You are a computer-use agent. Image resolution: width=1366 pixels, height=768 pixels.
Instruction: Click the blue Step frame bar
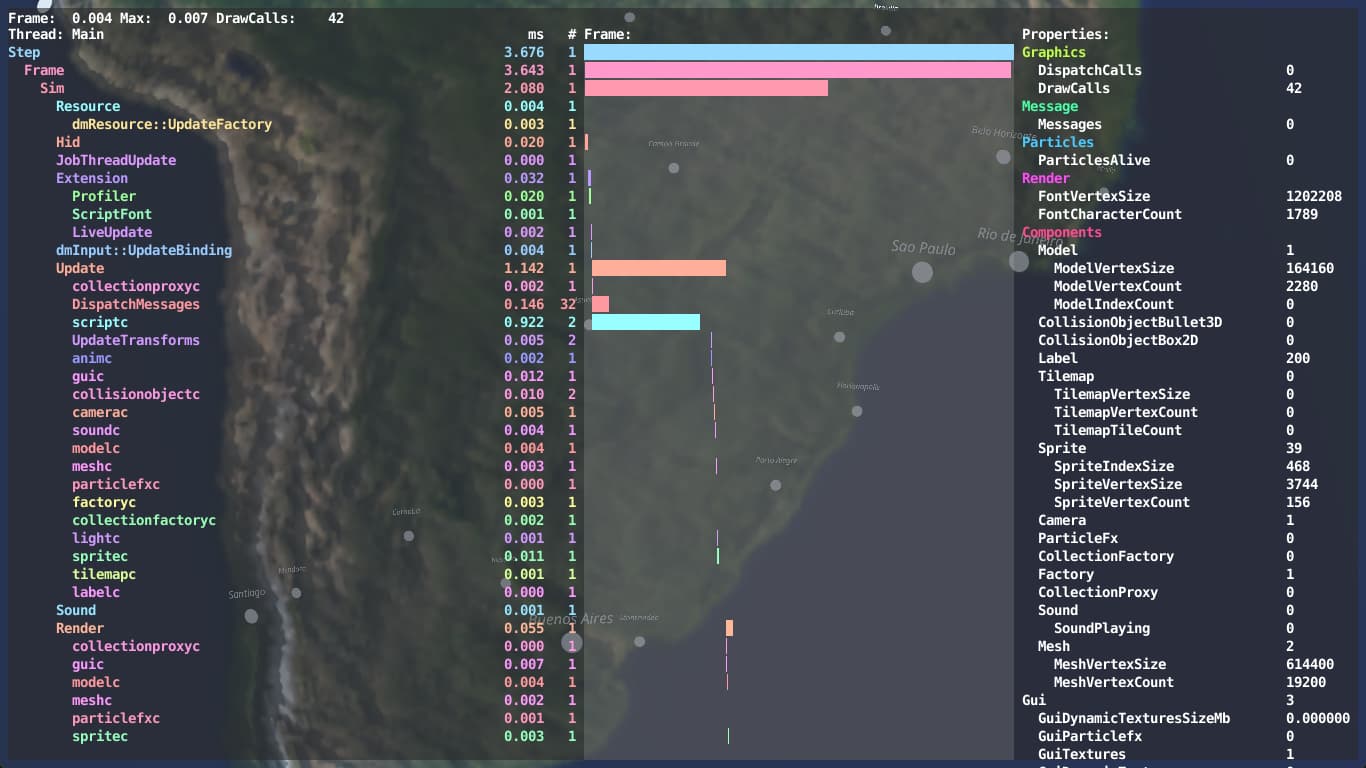pos(798,52)
